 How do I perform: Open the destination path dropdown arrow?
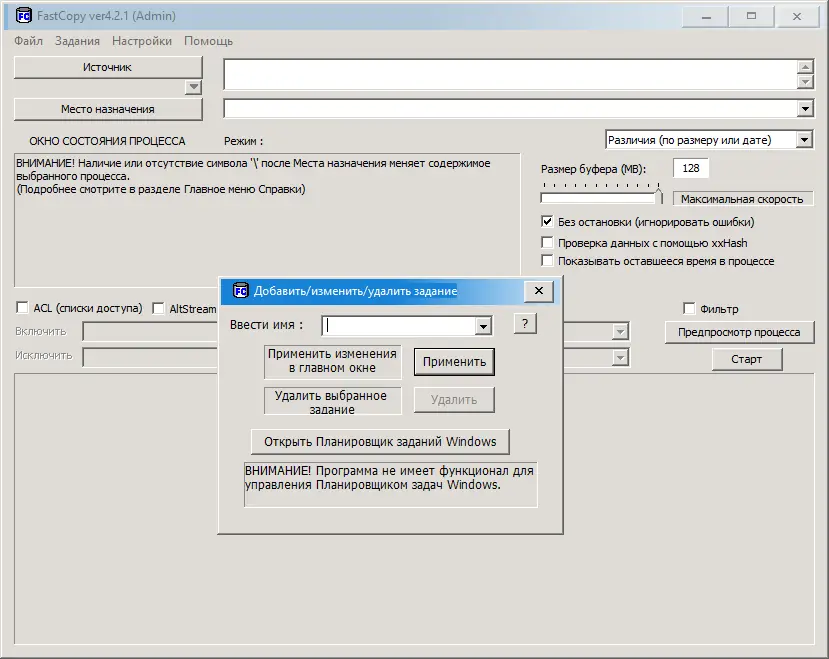click(x=805, y=109)
